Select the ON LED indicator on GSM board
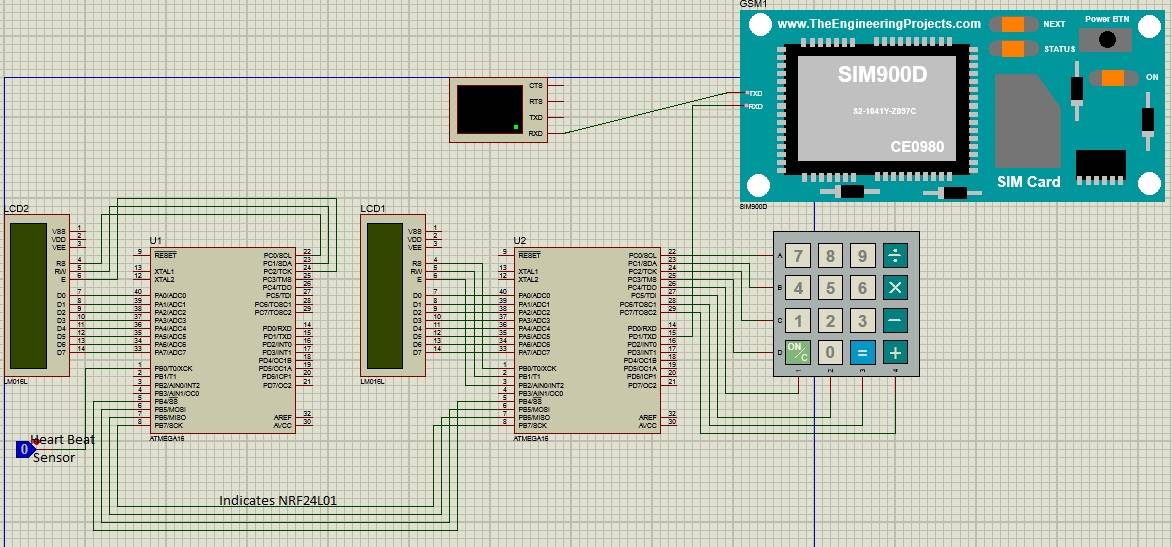The height and width of the screenshot is (547, 1172). pos(1114,78)
